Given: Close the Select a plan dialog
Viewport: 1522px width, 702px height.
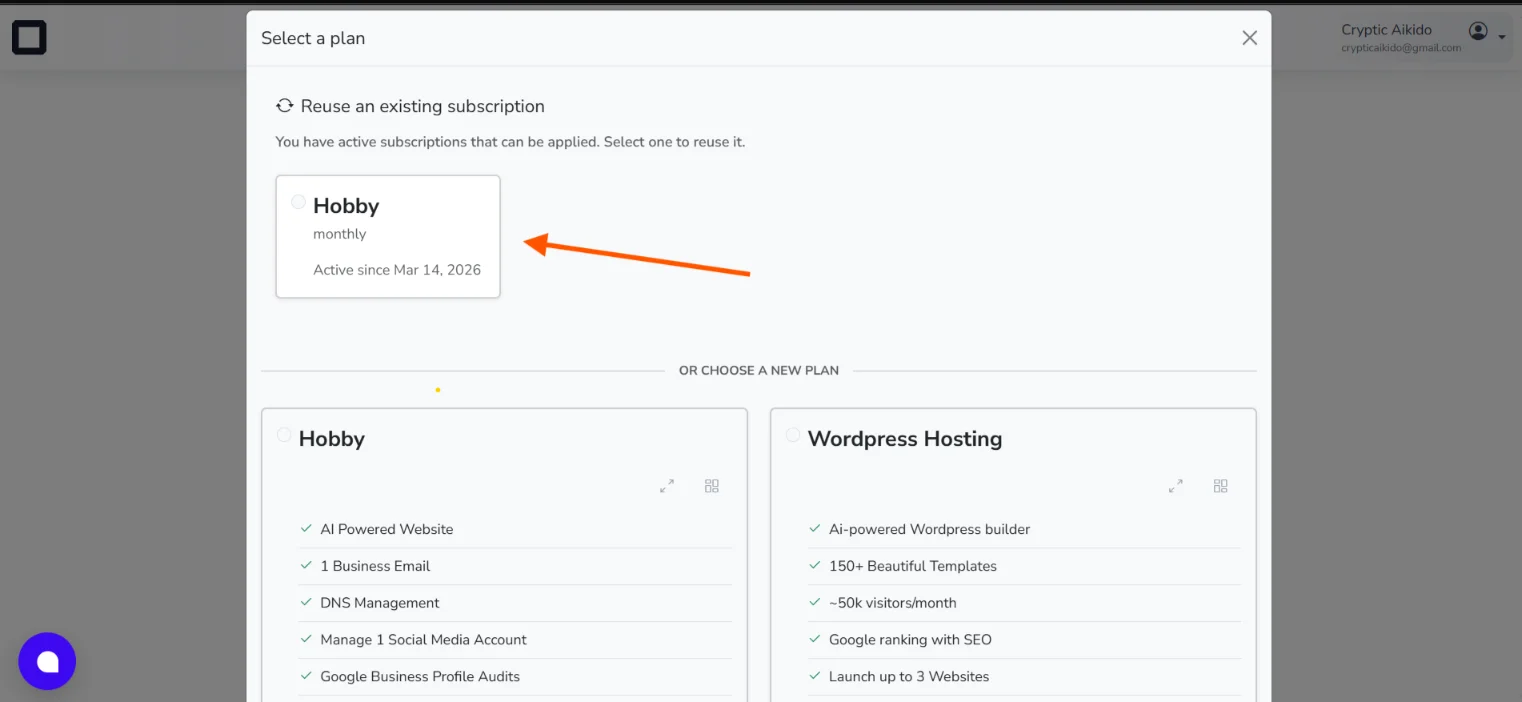Looking at the screenshot, I should 1249,37.
